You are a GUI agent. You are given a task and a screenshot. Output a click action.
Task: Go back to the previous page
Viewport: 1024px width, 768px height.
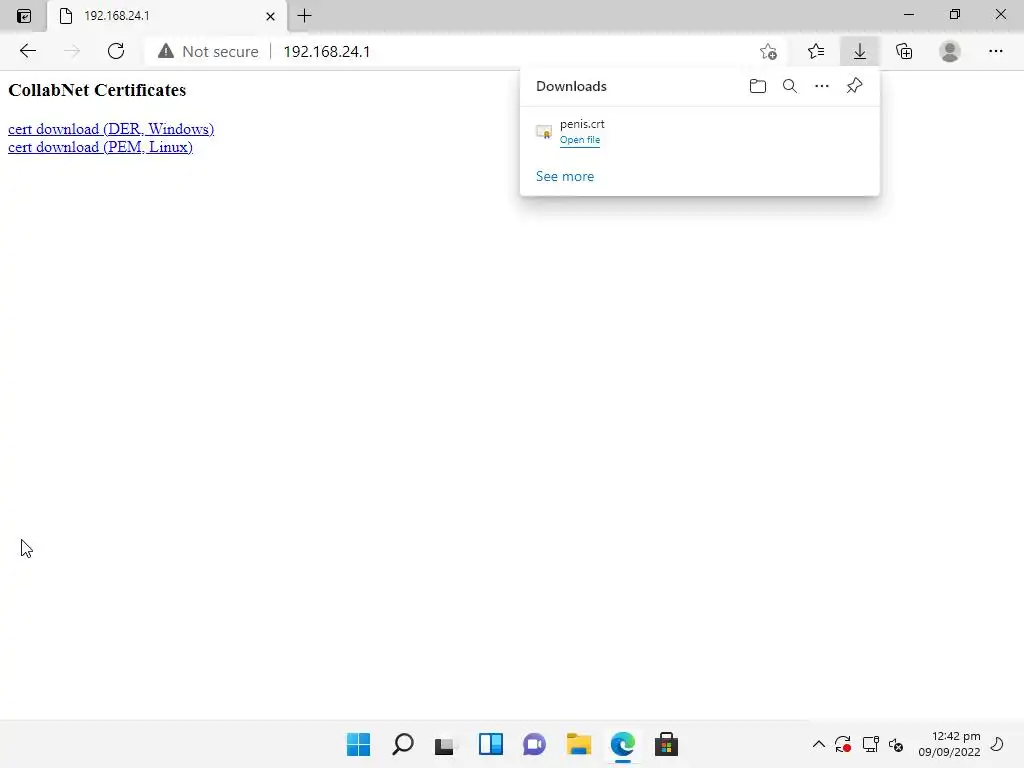pos(27,51)
